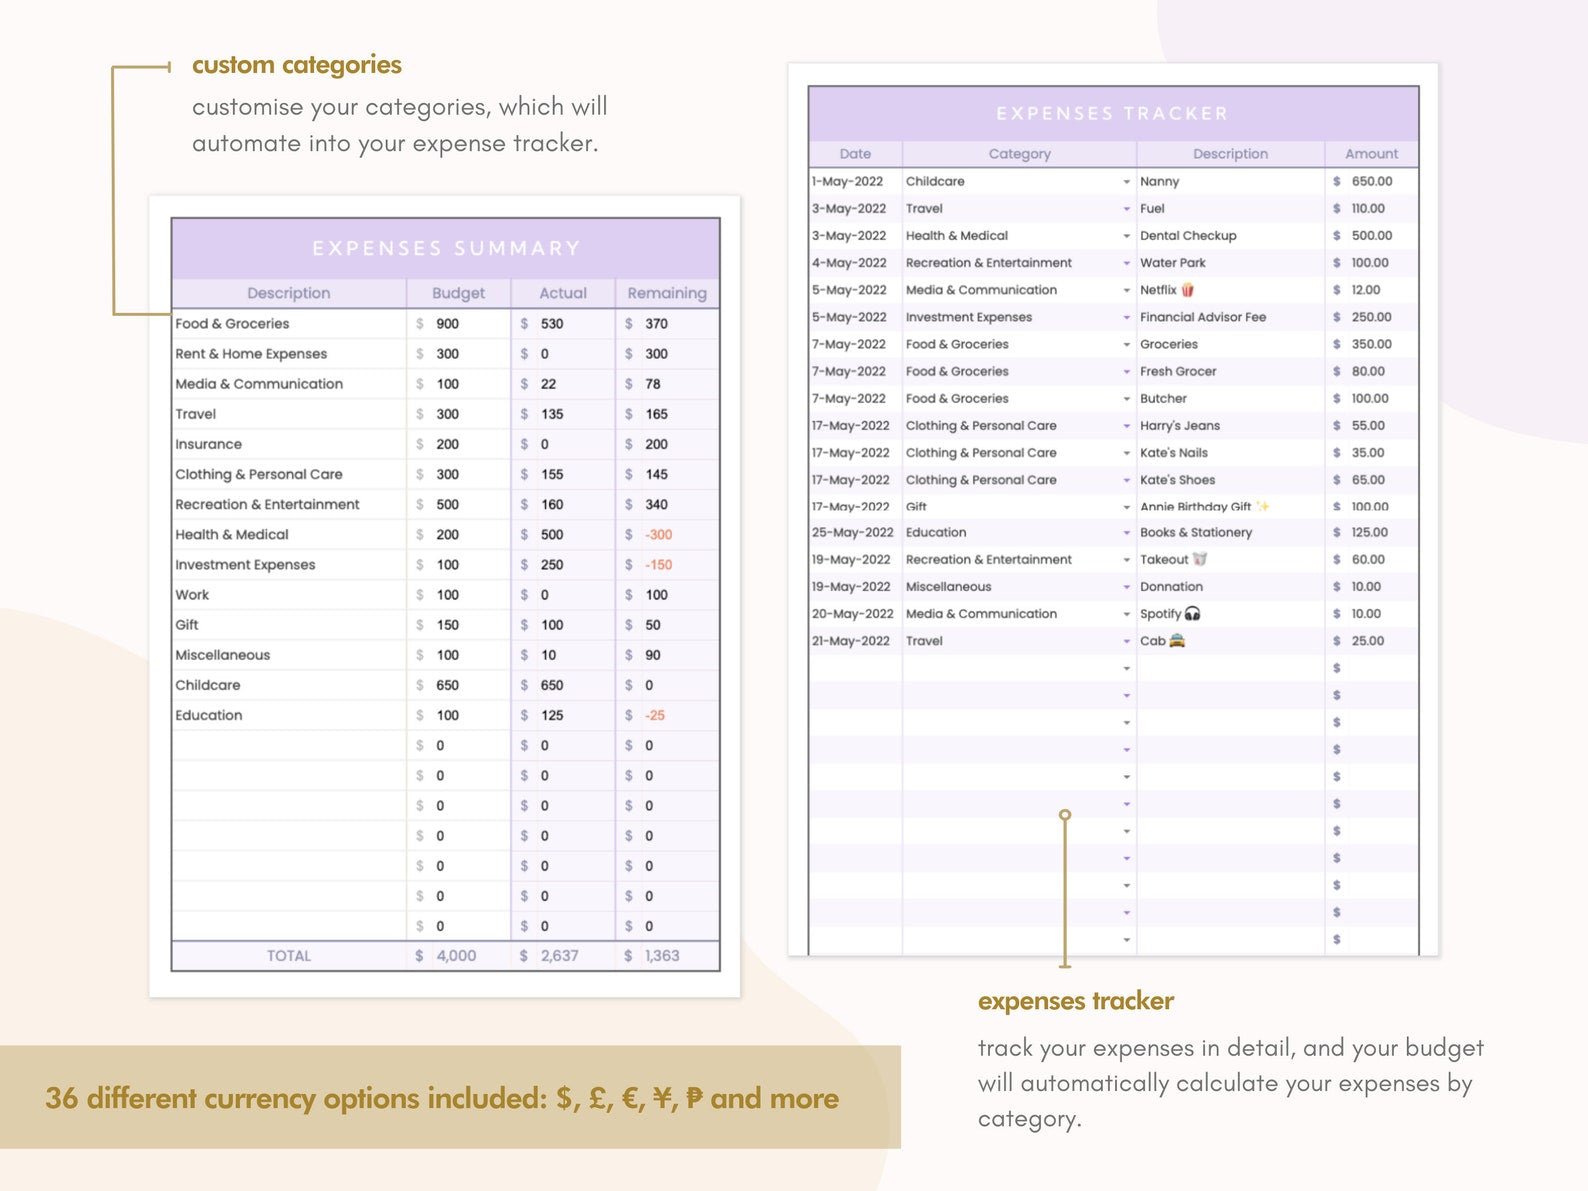The width and height of the screenshot is (1588, 1191).
Task: Open category dropdown for Spotify row
Action: [x=1126, y=614]
